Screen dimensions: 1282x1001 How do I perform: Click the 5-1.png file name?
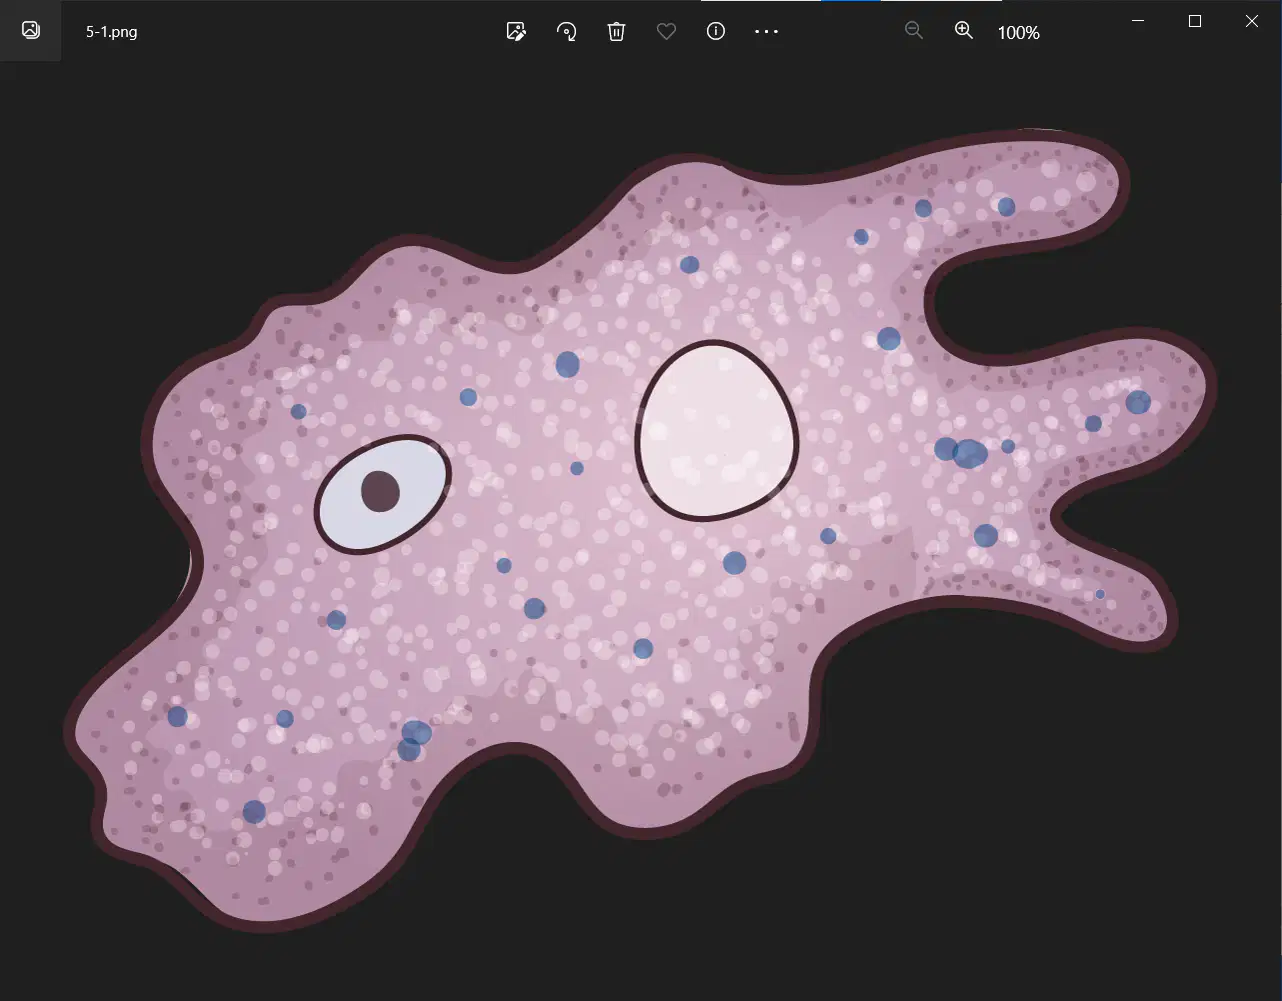[112, 32]
